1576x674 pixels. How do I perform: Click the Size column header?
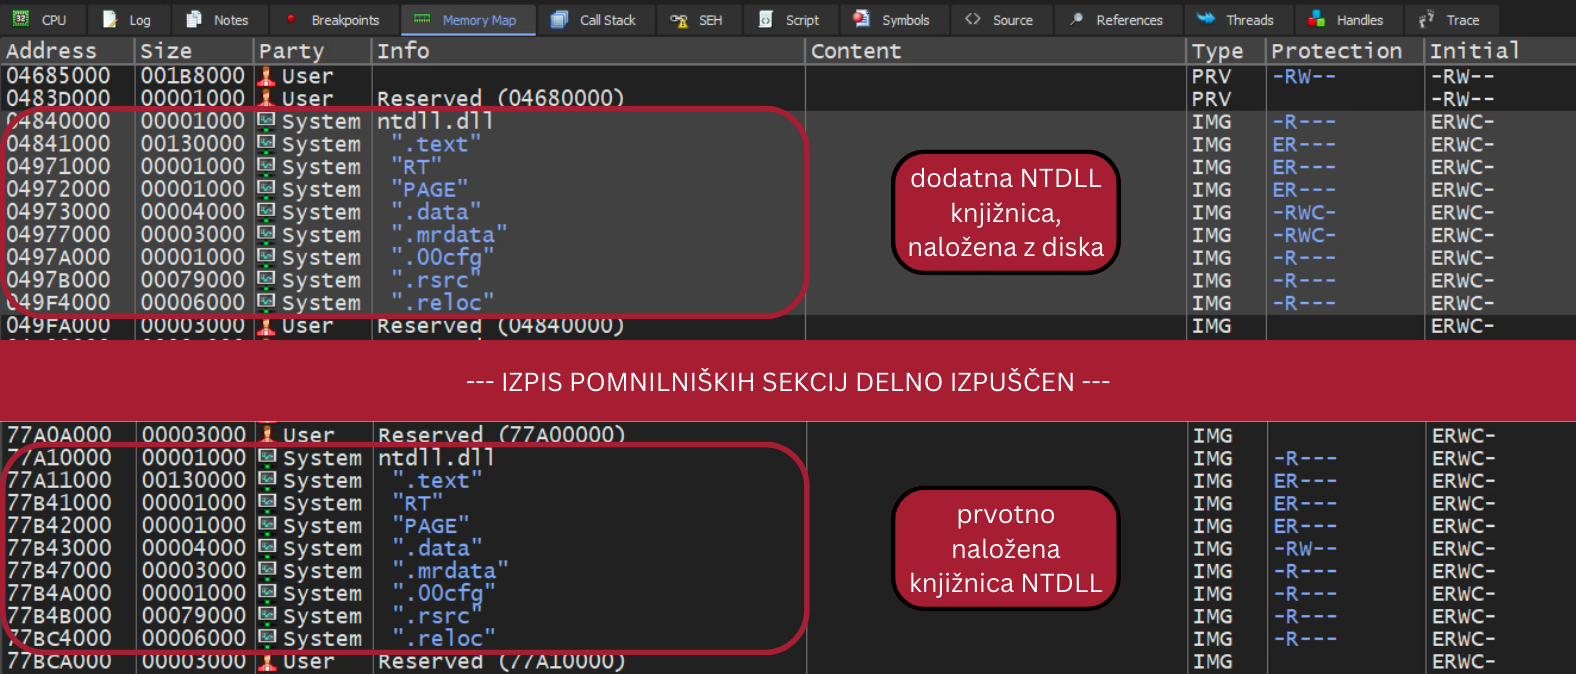(166, 51)
